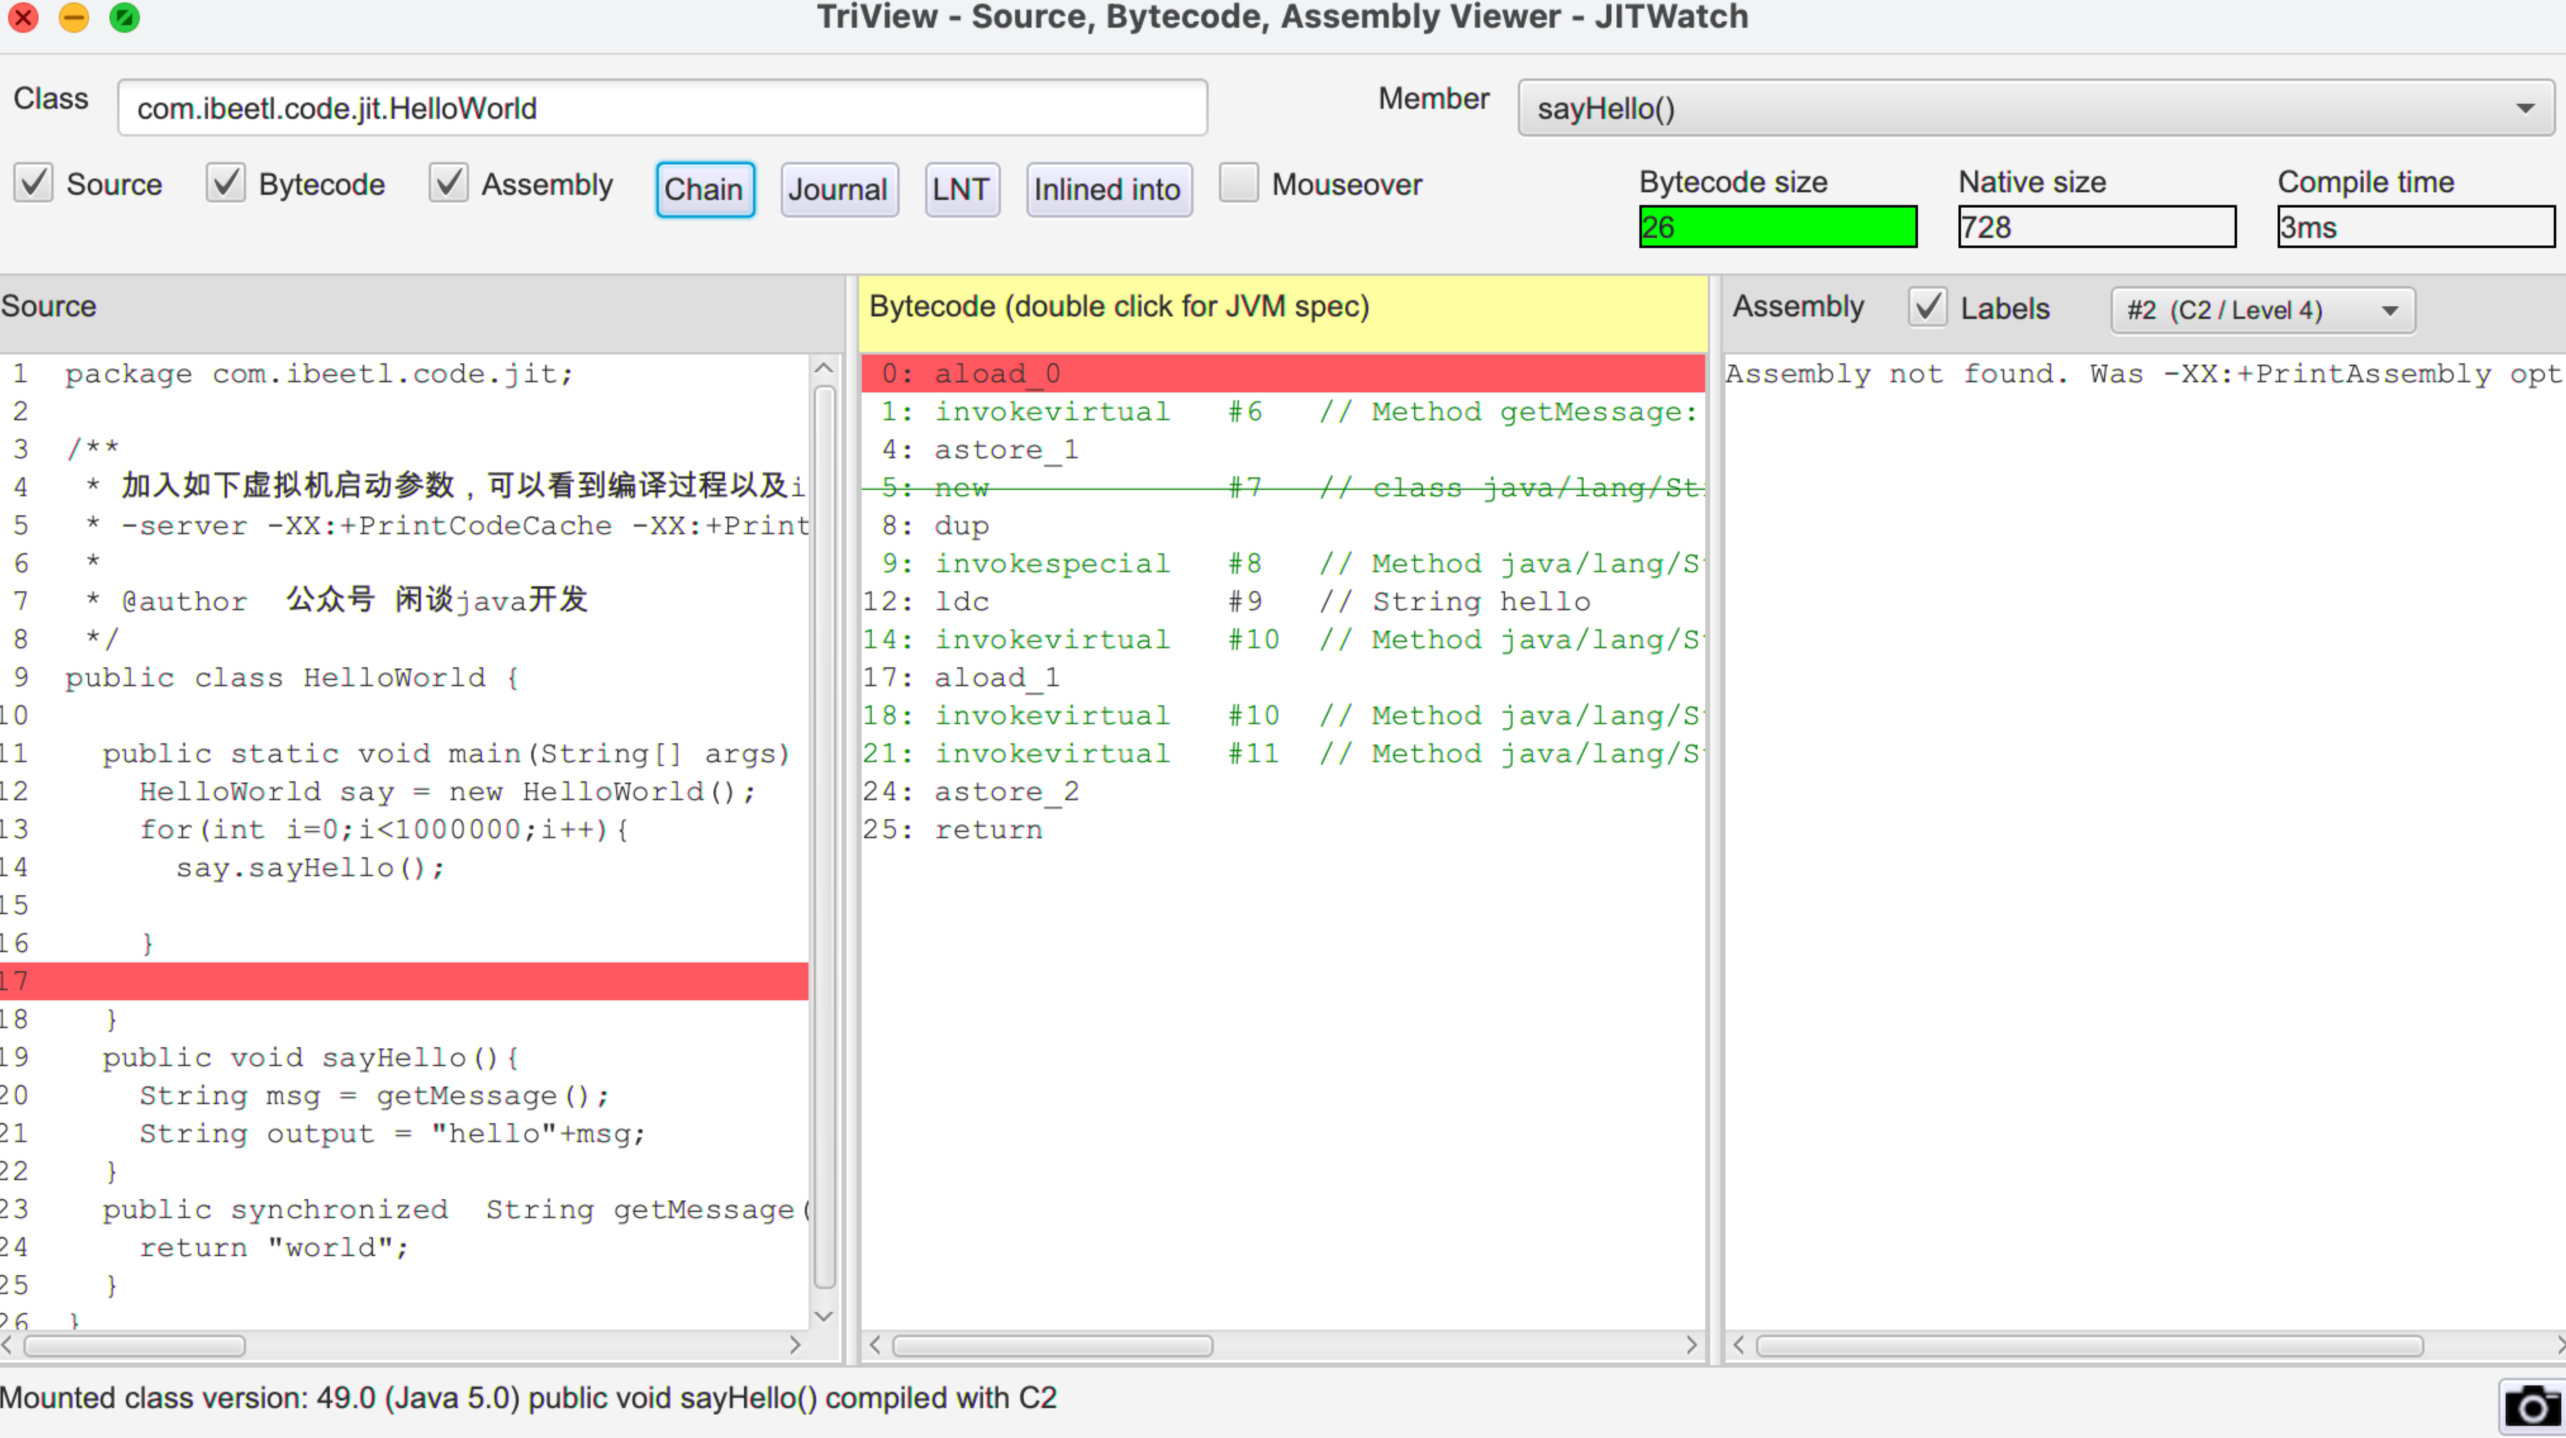Toggle the Bytecode checkbox
Viewport: 2566px width, 1438px height.
[x=226, y=184]
